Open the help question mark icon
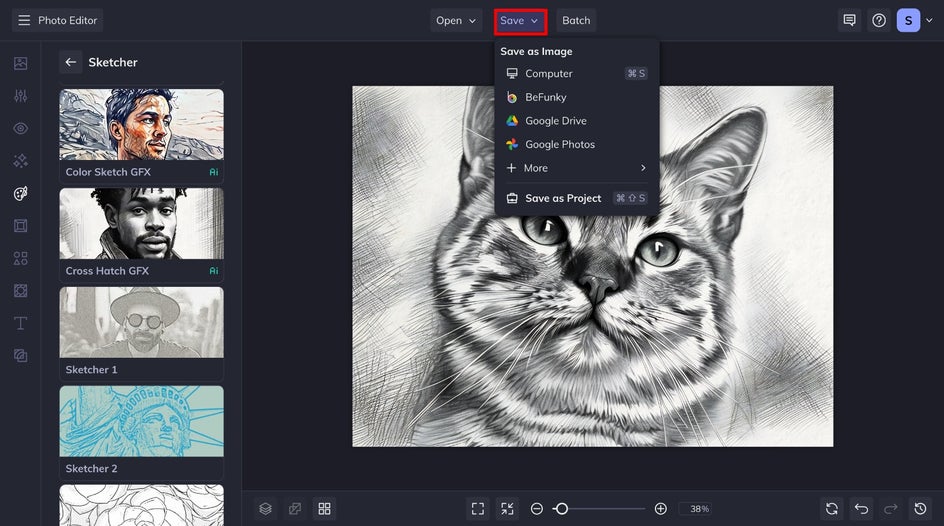 [879, 20]
